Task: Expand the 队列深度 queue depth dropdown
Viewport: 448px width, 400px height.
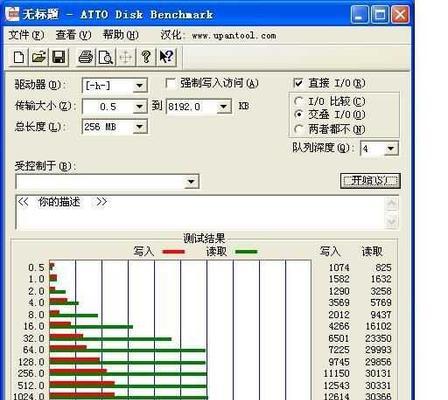Action: pyautogui.click(x=391, y=148)
